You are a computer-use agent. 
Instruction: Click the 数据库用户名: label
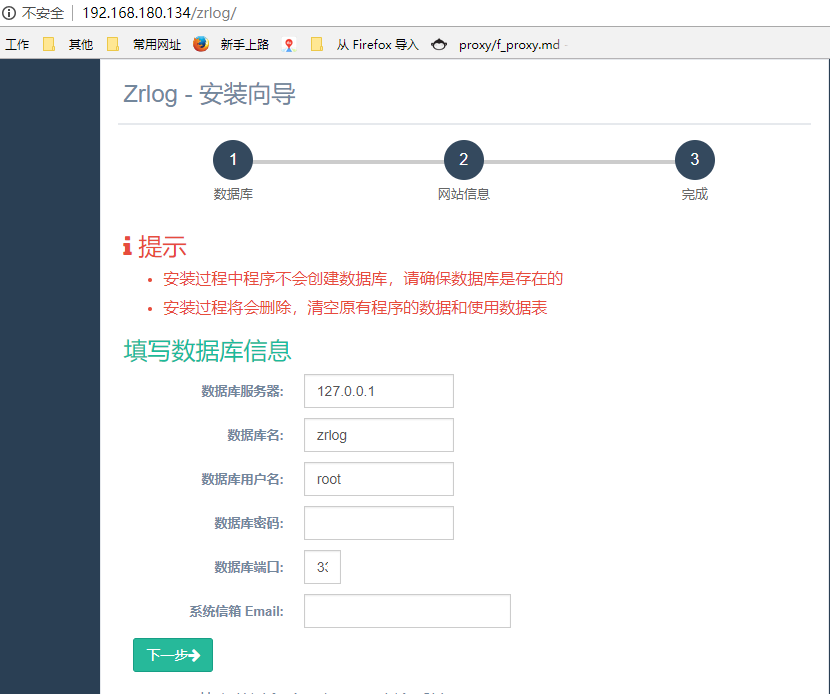click(242, 479)
